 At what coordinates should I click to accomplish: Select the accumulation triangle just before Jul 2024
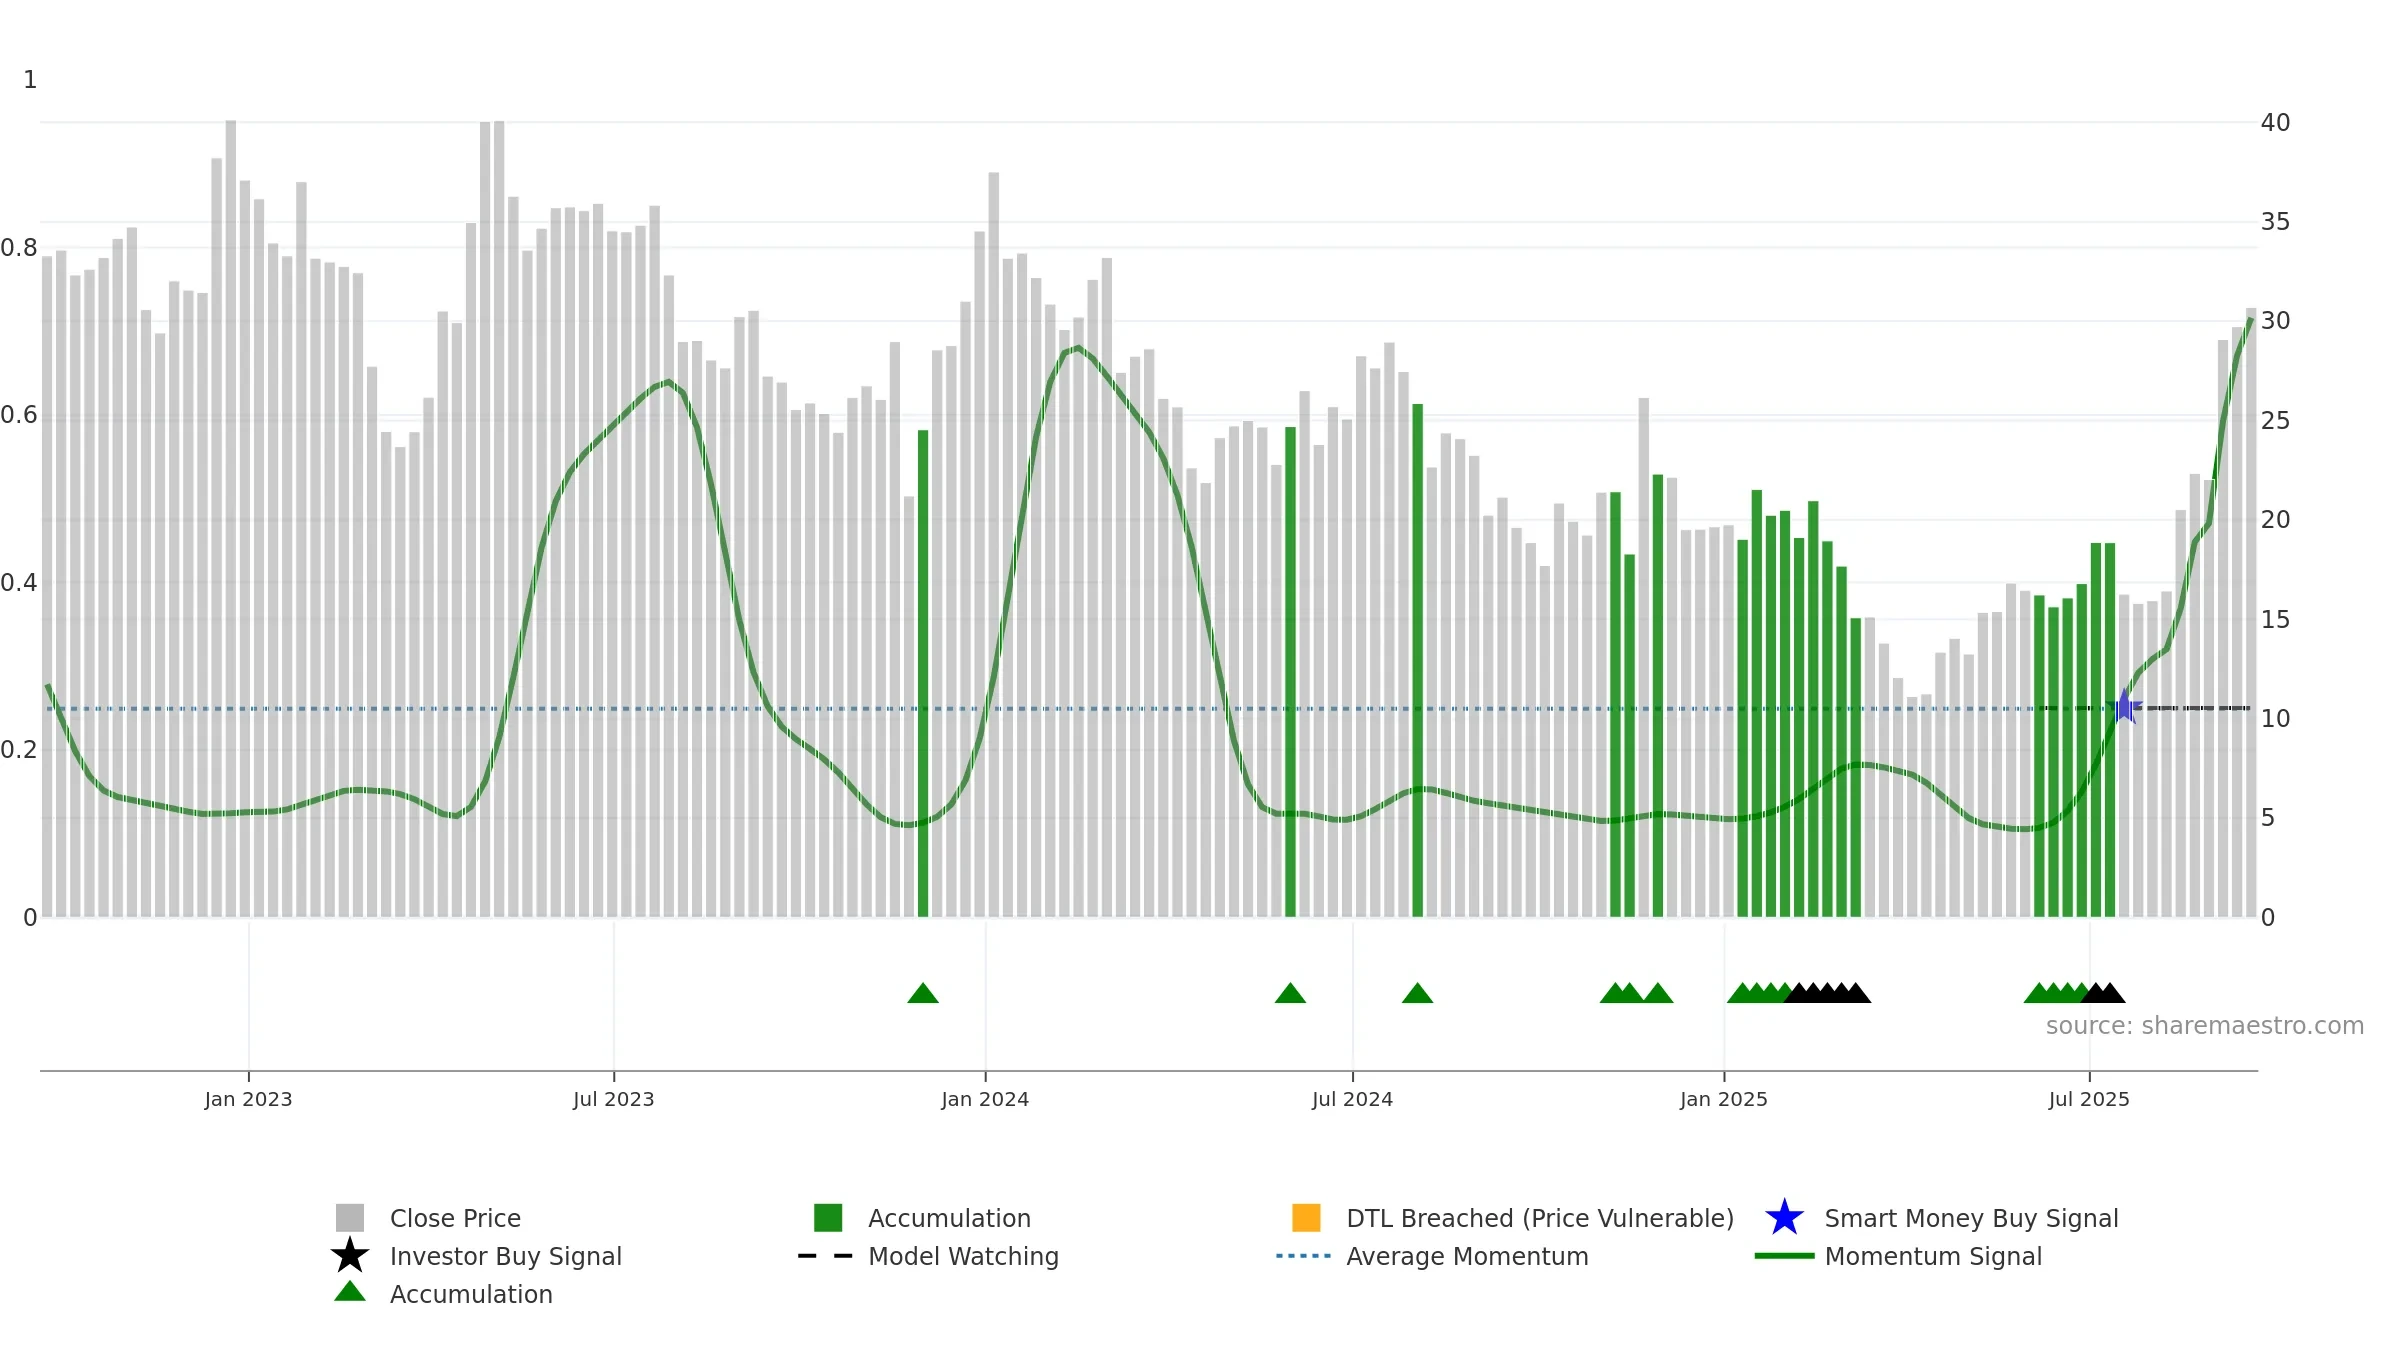(1290, 993)
